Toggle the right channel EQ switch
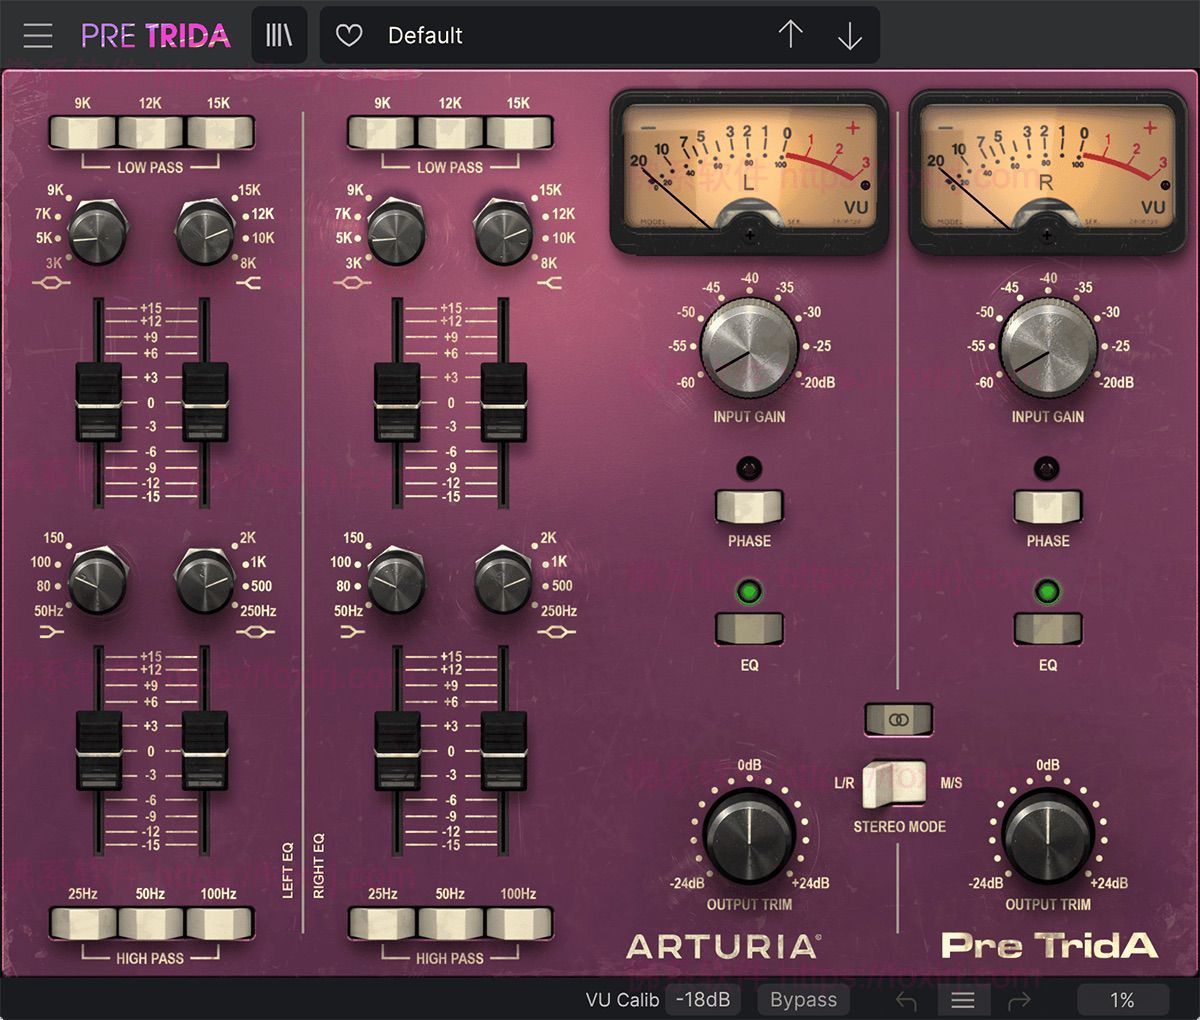Screen dimensions: 1200x1020 tap(1047, 629)
